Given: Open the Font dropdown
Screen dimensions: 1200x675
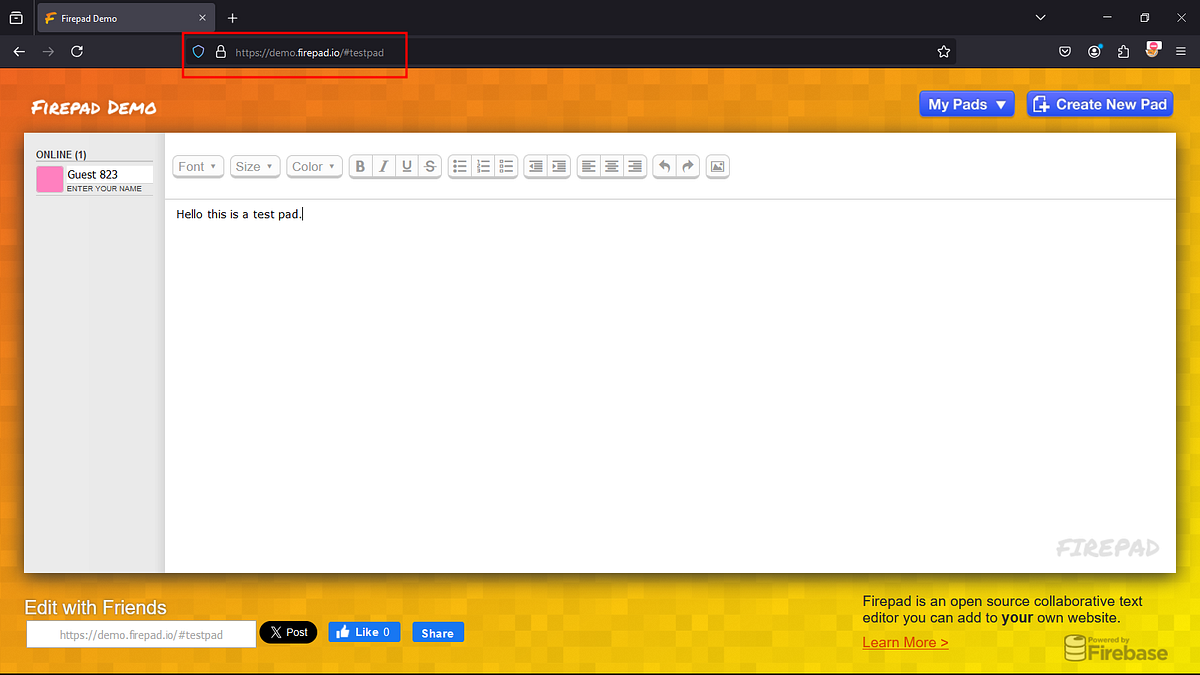Looking at the screenshot, I should pos(197,166).
